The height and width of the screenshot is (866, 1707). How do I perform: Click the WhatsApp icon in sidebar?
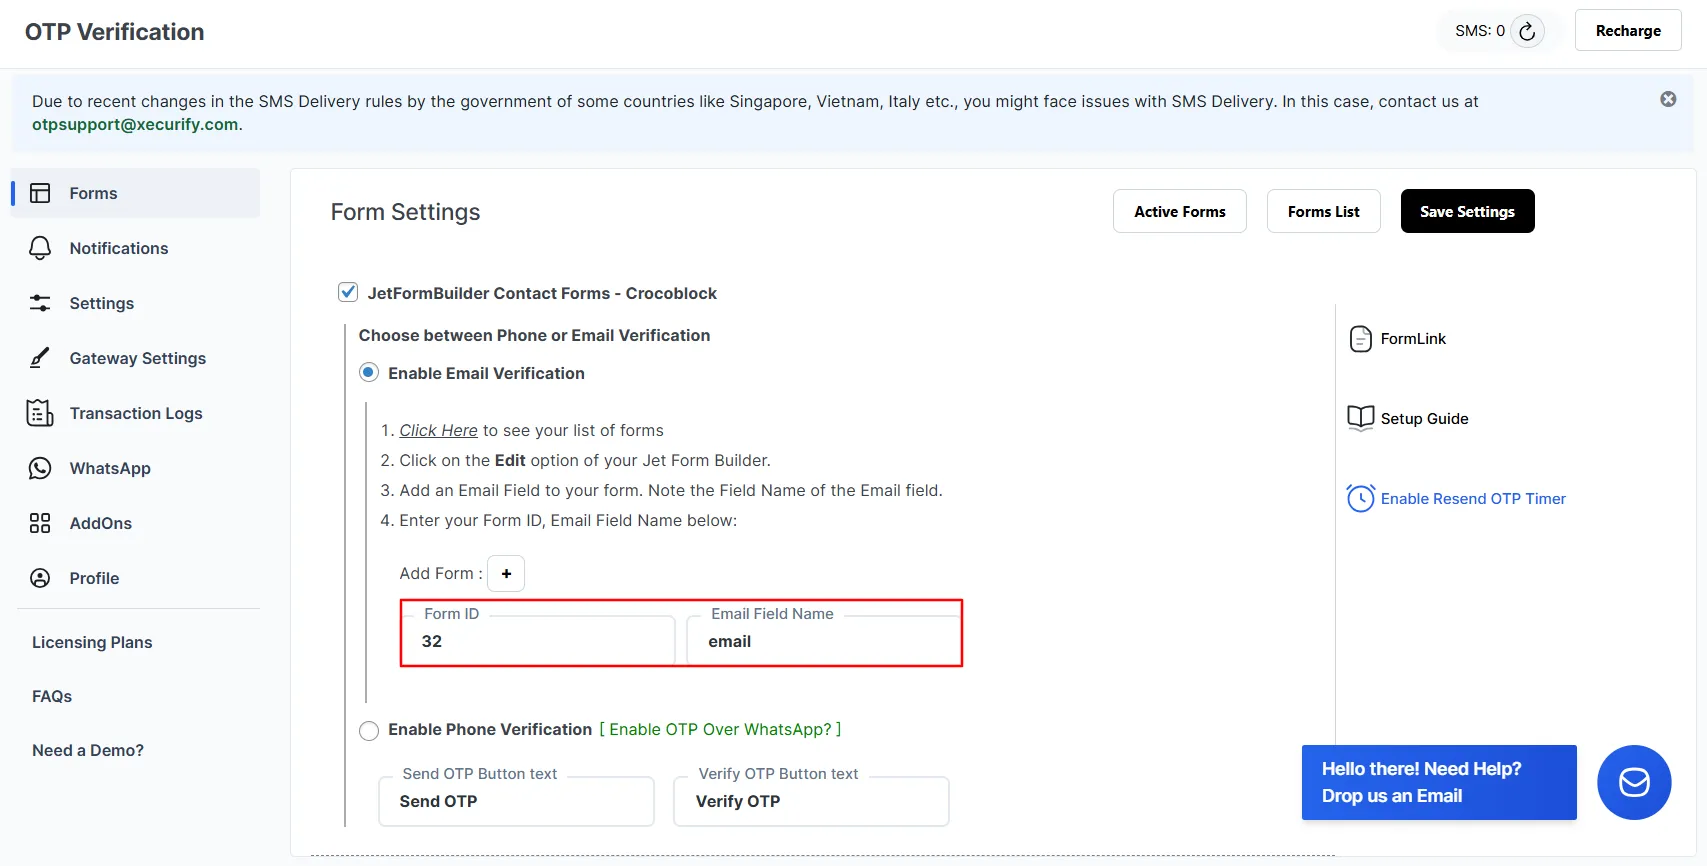tap(40, 468)
